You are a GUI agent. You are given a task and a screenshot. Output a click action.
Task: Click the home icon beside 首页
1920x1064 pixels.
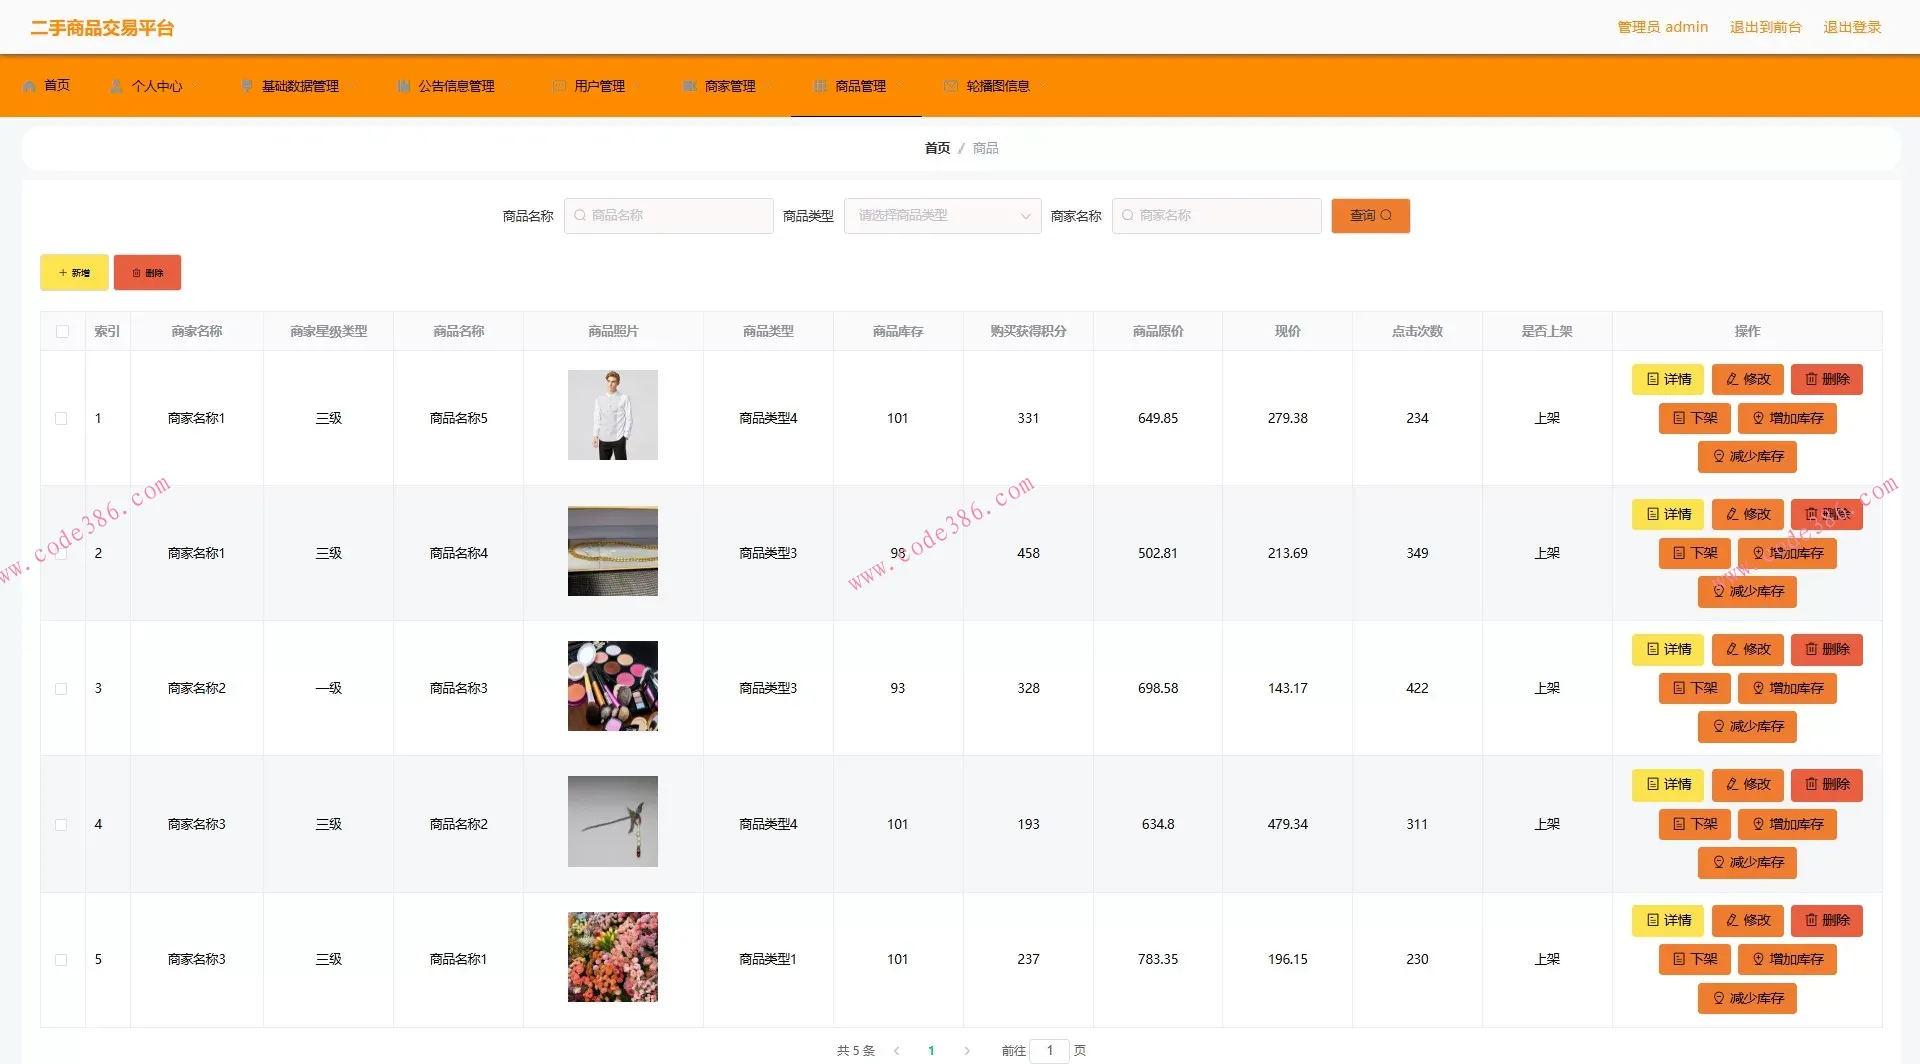point(29,85)
